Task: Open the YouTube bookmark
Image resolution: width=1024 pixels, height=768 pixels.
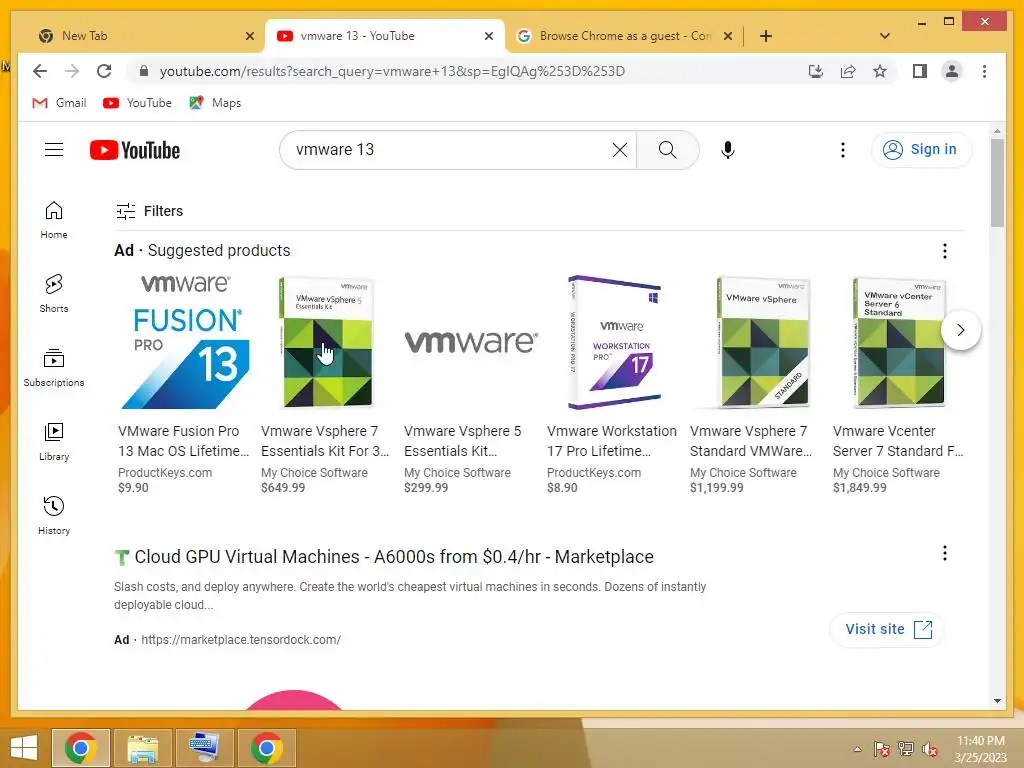Action: click(137, 103)
